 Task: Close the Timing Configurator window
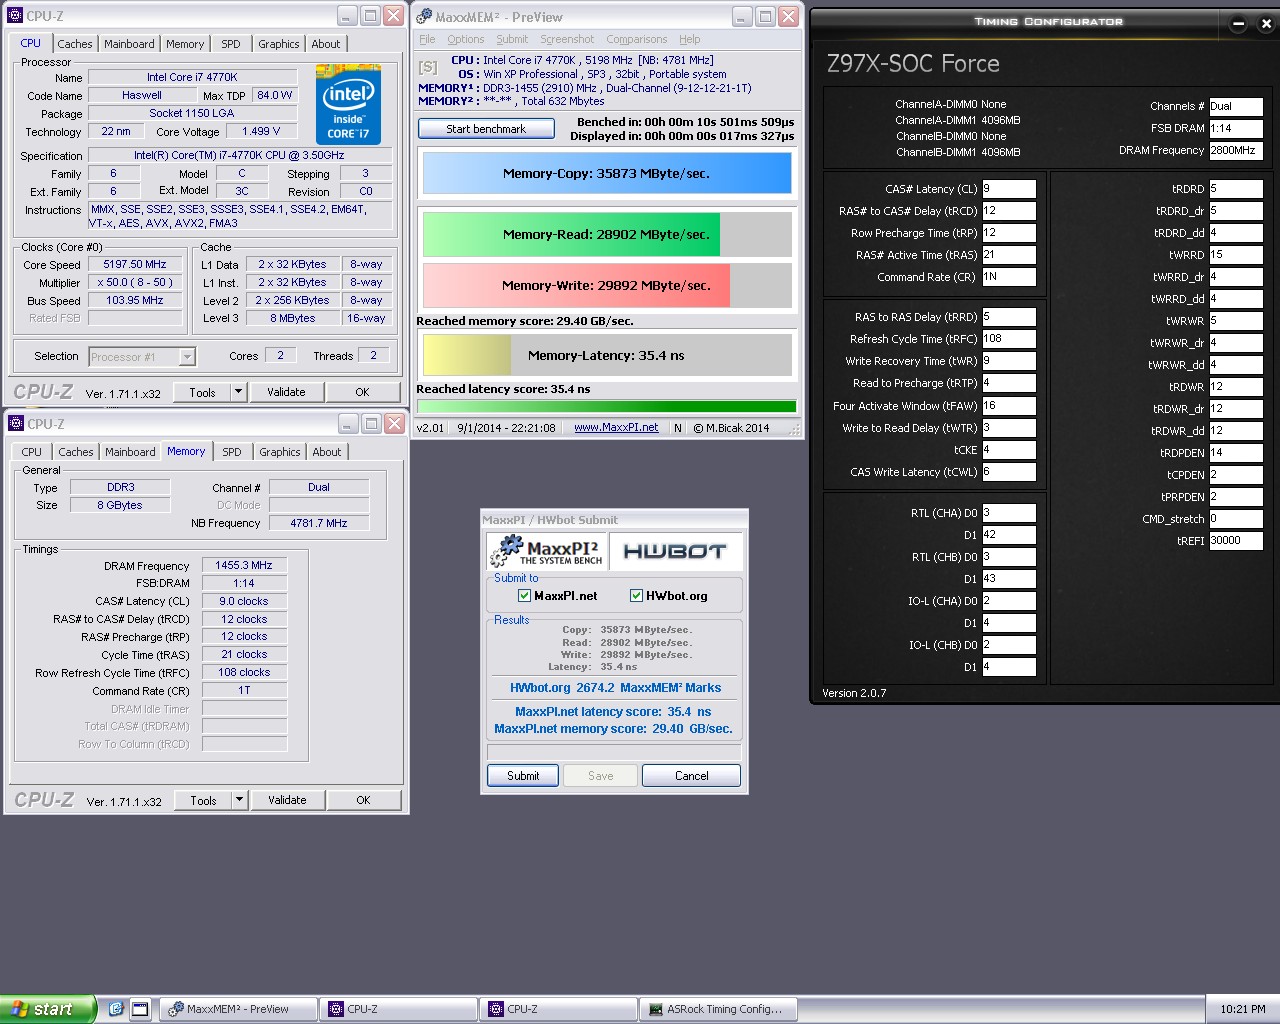(x=1265, y=24)
